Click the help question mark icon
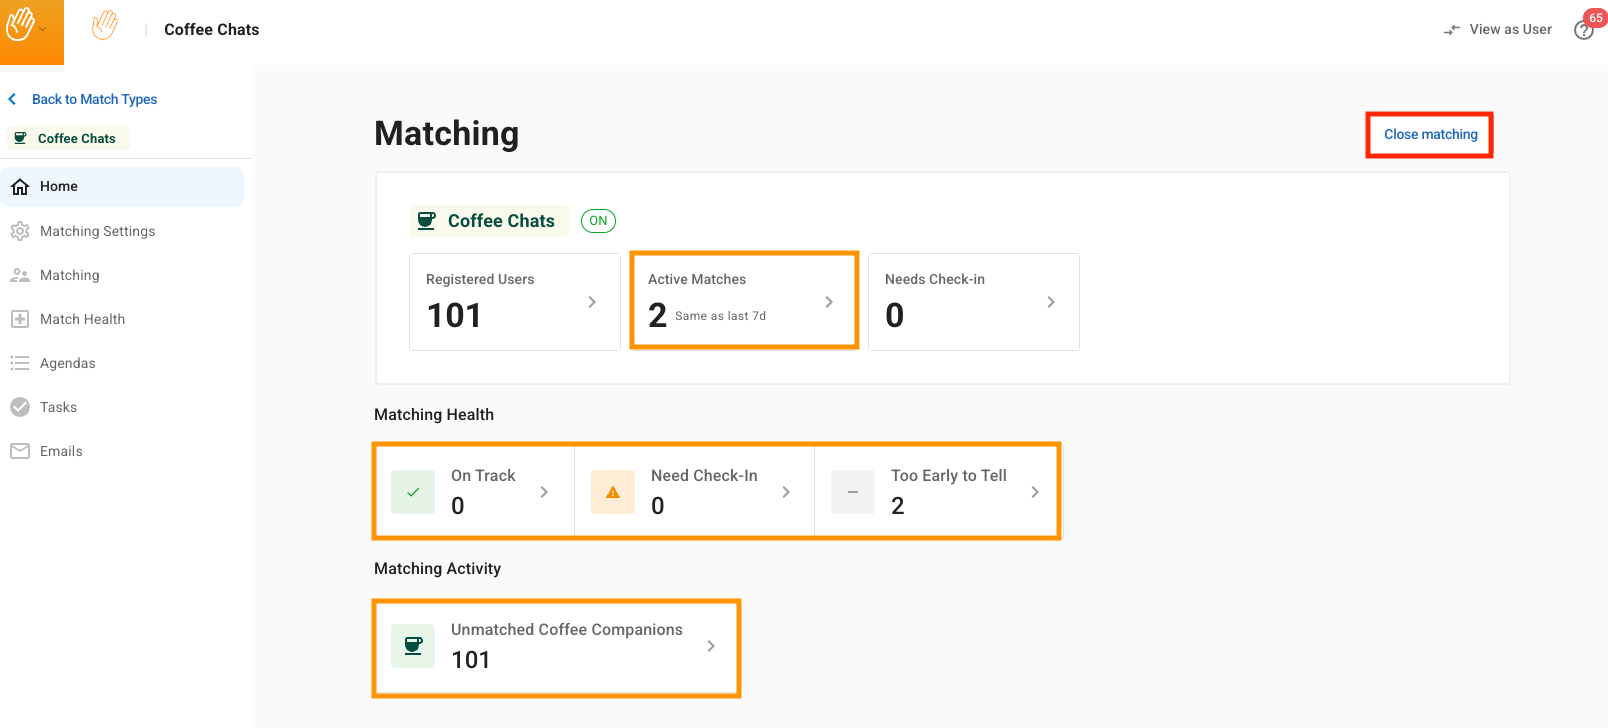The height and width of the screenshot is (728, 1608). [1583, 31]
